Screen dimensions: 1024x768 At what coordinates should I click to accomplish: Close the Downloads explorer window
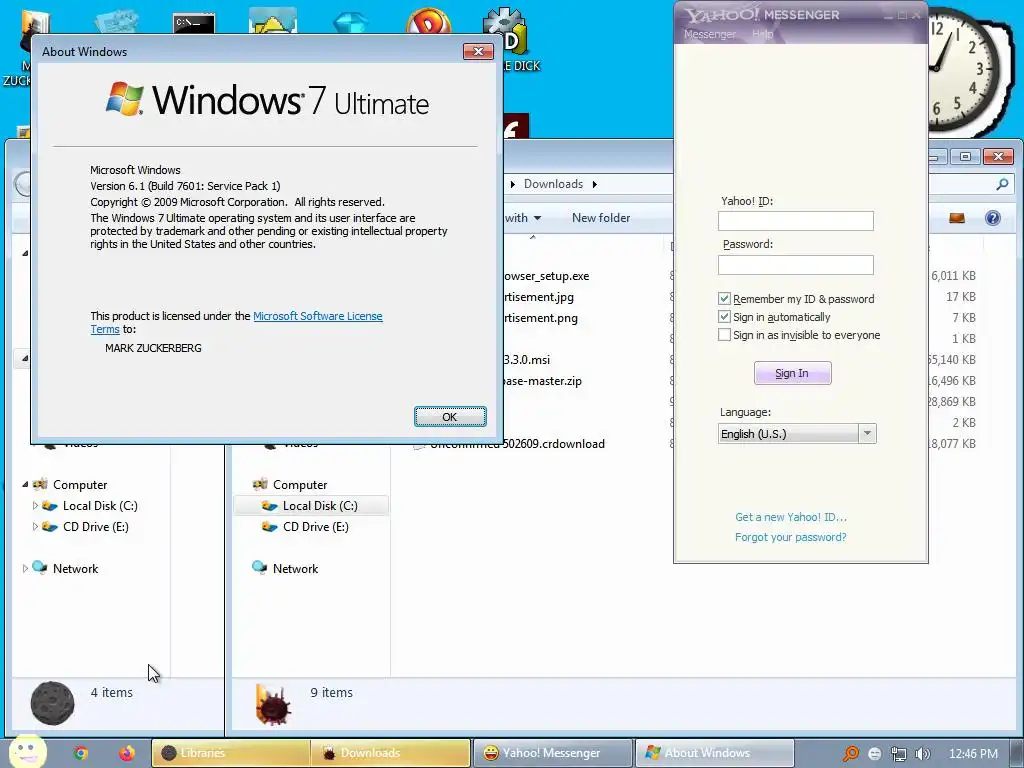tap(998, 157)
